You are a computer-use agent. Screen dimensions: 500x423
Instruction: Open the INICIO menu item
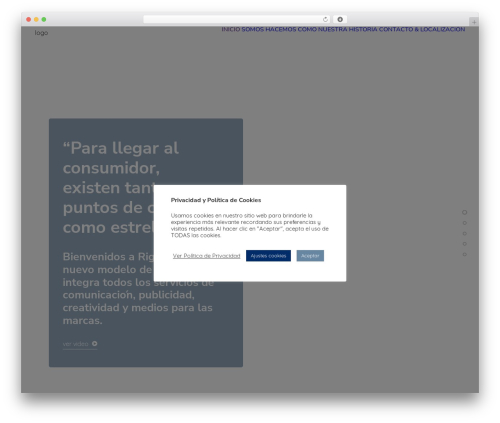[x=231, y=29]
